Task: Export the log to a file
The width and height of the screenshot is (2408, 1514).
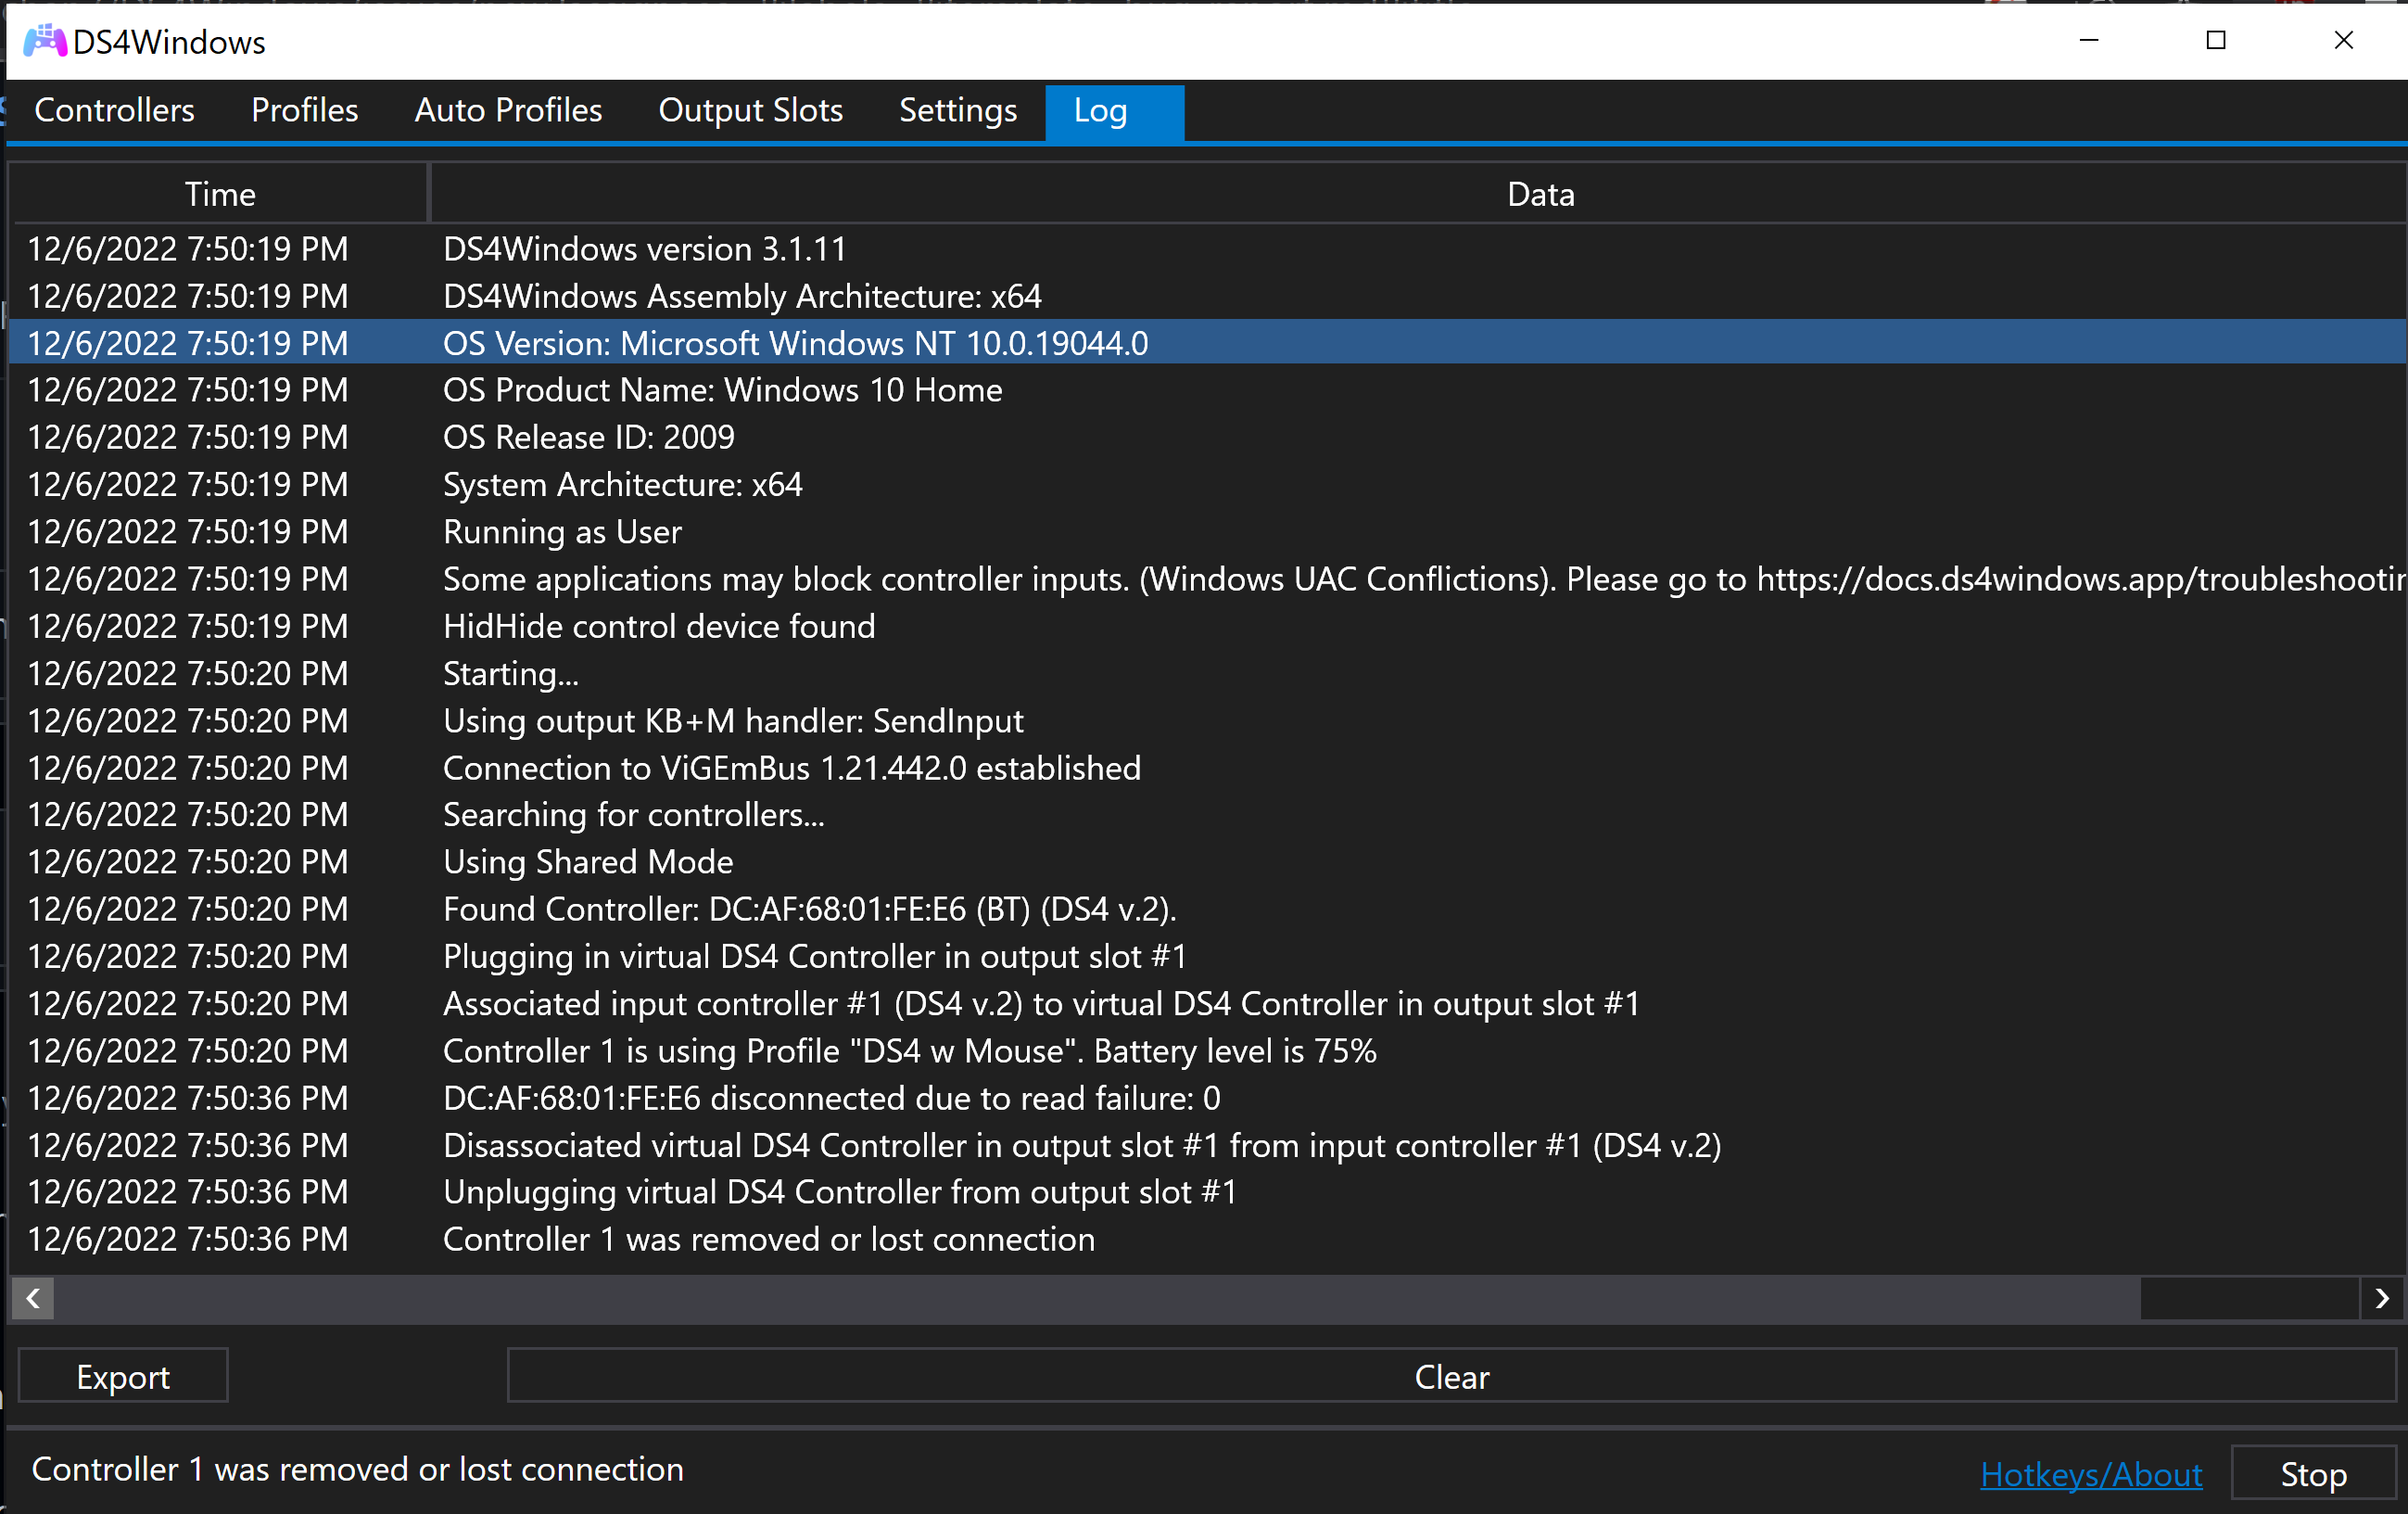Action: (122, 1376)
